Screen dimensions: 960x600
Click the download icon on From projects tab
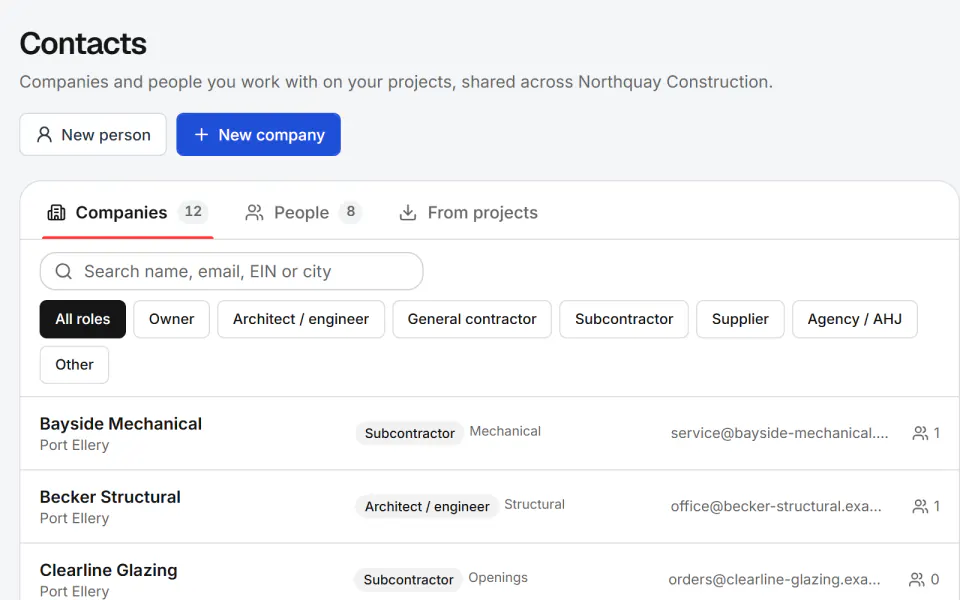click(x=408, y=212)
